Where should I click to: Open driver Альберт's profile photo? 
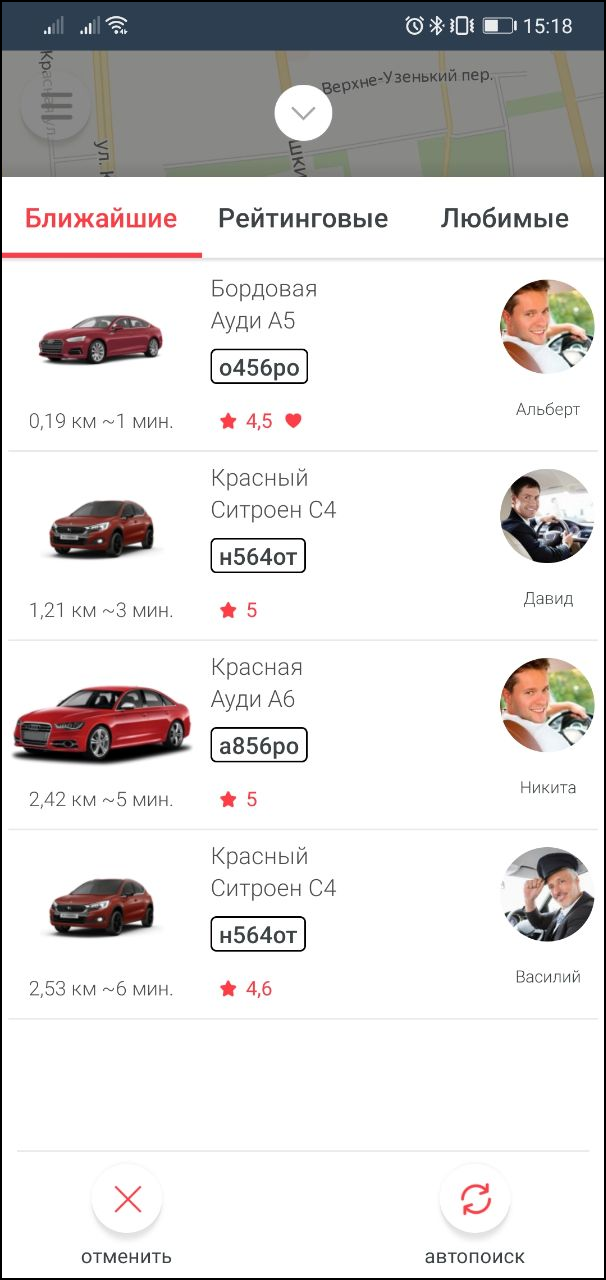tap(547, 327)
